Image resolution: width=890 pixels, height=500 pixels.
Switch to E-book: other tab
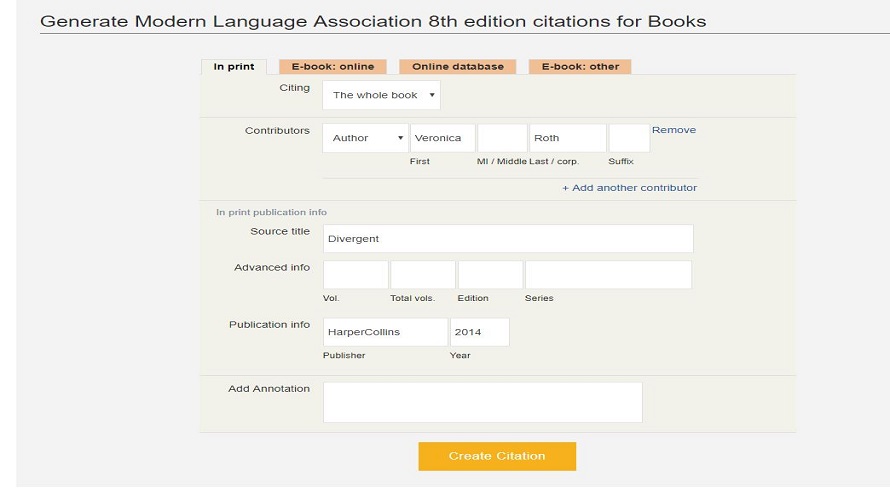point(580,67)
